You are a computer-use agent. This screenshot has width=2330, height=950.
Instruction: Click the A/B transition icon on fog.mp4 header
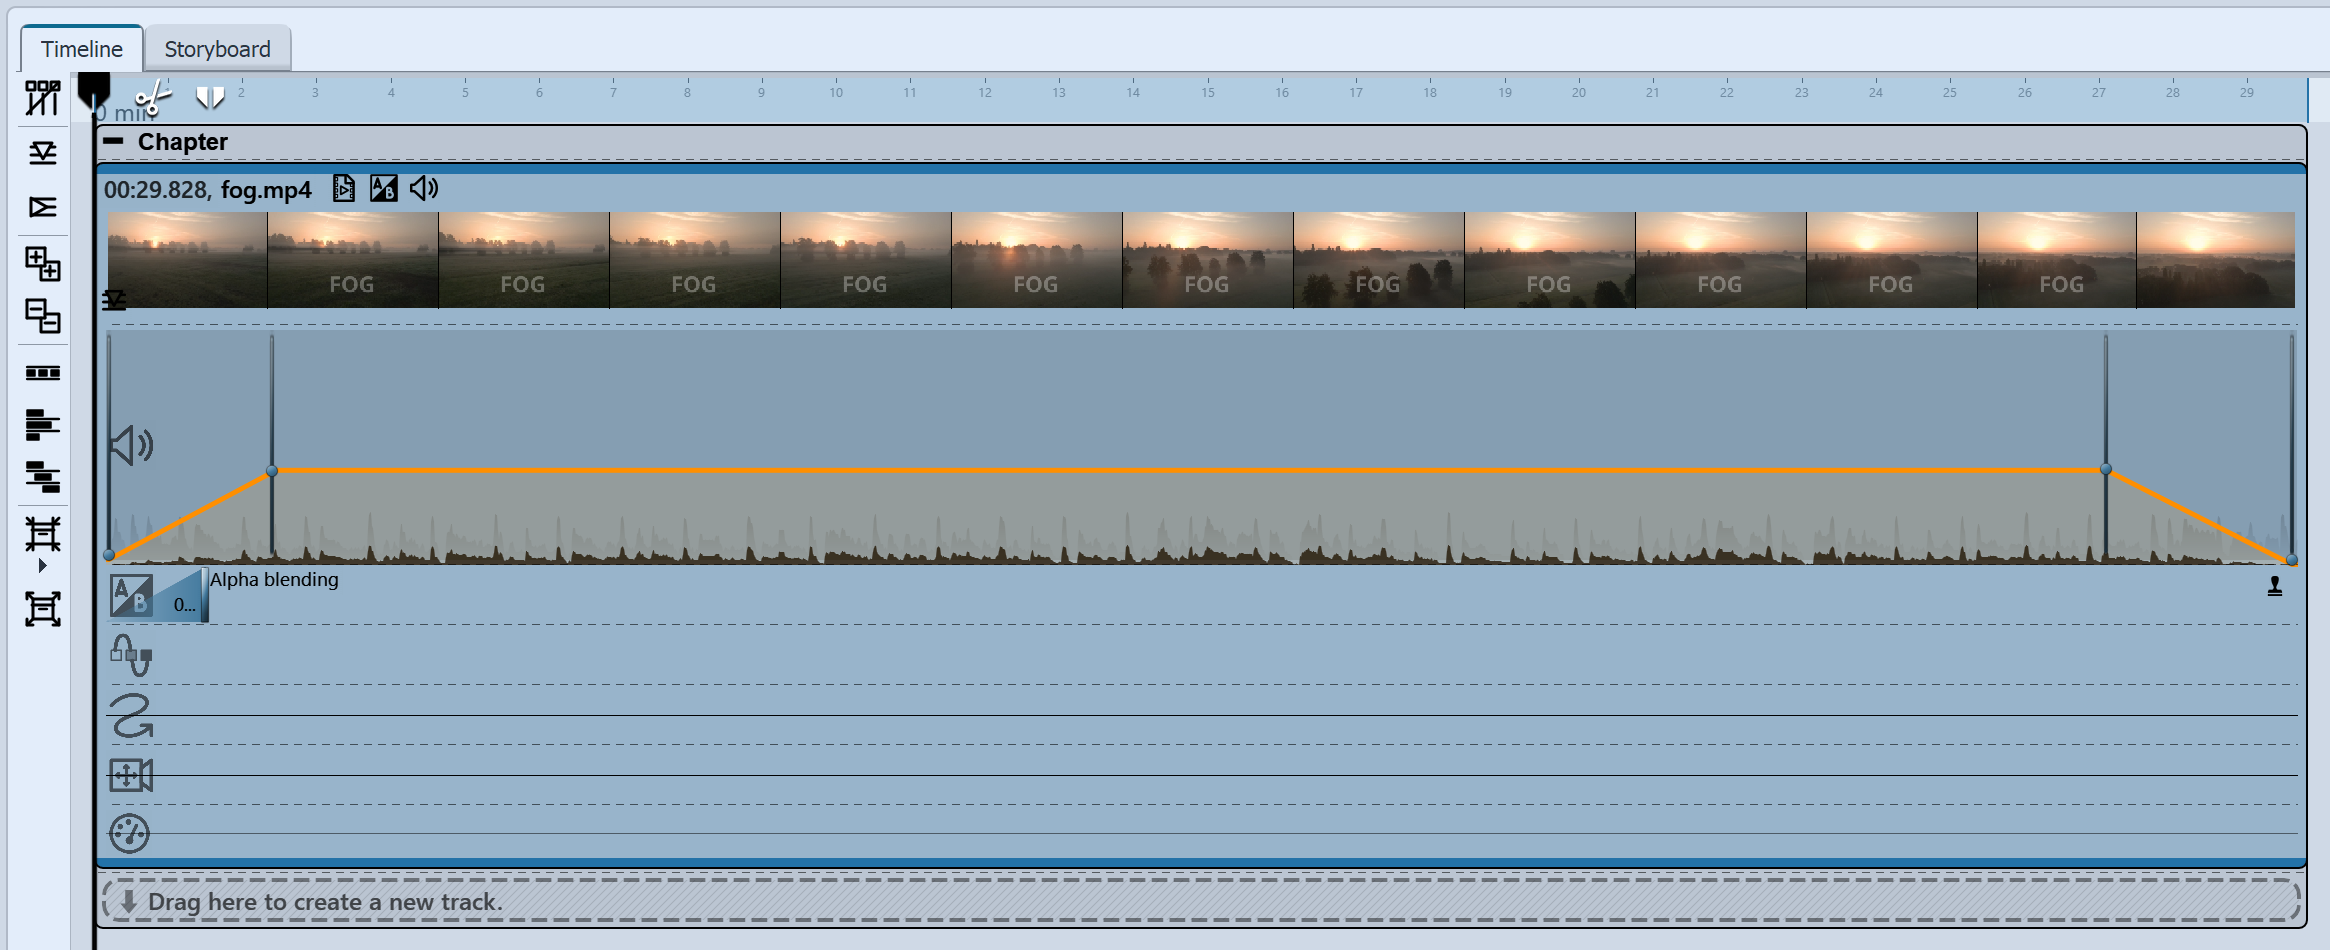384,188
